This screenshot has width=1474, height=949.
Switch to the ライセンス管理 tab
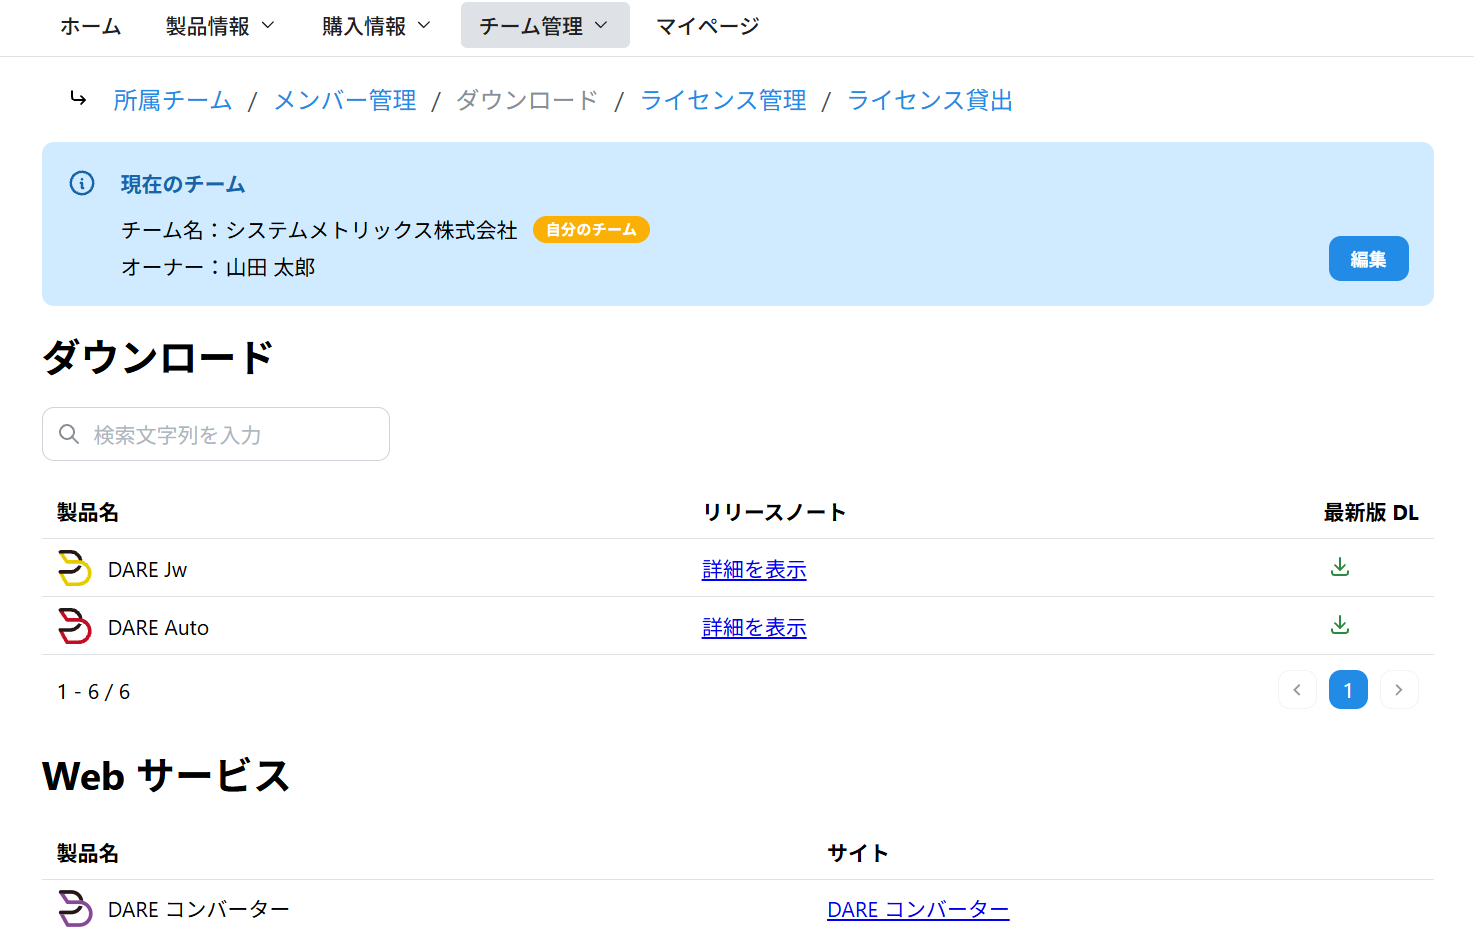(723, 100)
